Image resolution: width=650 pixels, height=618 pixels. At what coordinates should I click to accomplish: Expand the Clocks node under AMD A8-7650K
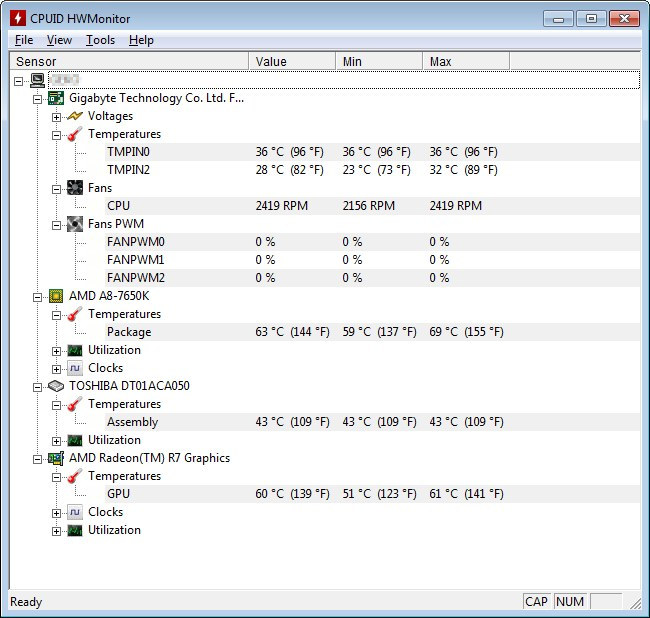(x=56, y=369)
